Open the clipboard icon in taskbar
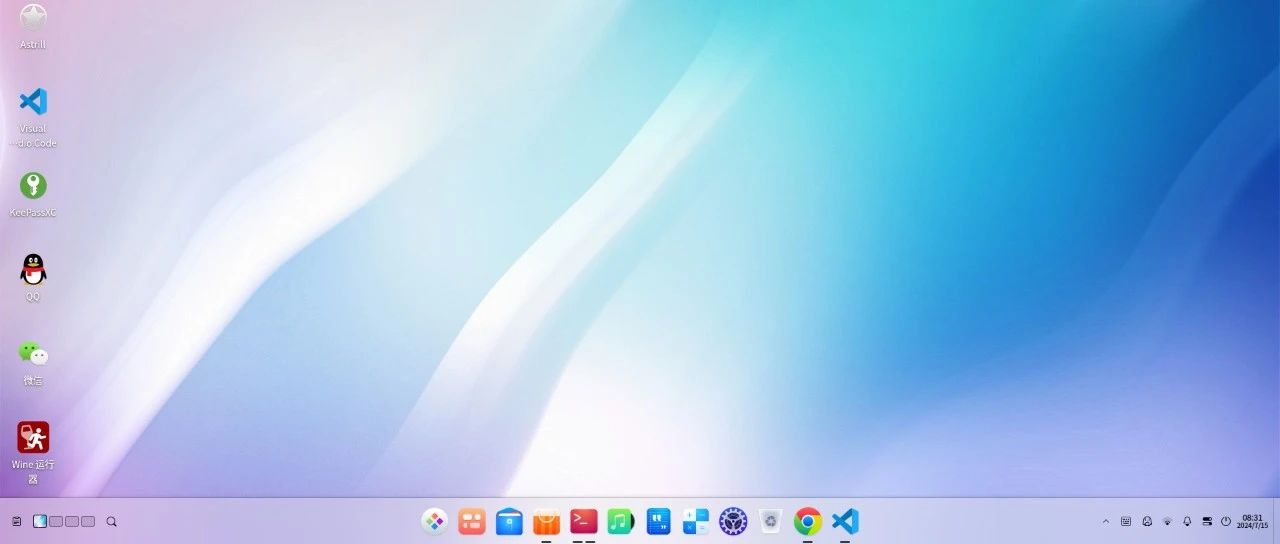Viewport: 1280px width, 544px height. tap(17, 521)
